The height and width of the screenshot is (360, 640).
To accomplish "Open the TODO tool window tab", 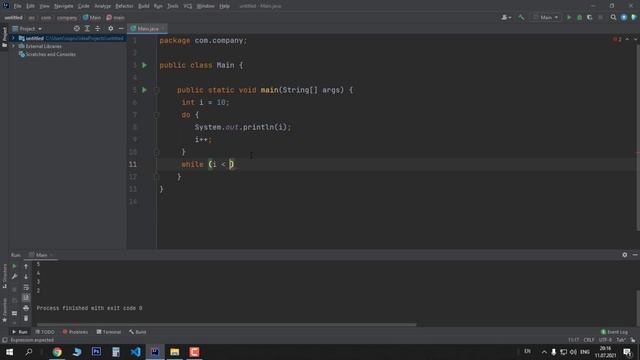I will 45,332.
